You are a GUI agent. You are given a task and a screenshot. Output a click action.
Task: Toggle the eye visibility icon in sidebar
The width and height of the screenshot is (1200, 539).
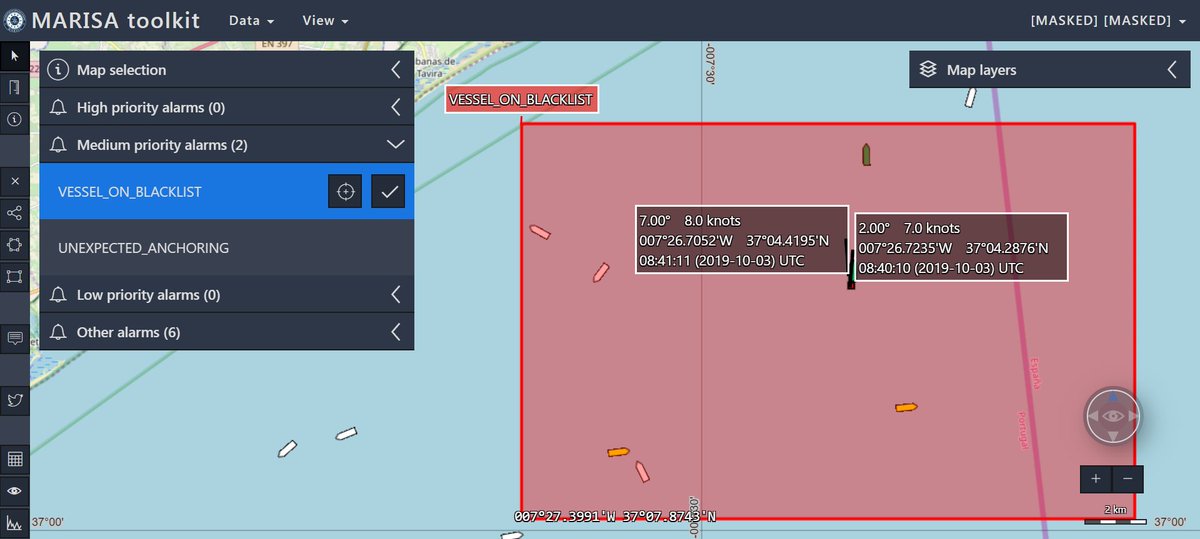click(14, 491)
